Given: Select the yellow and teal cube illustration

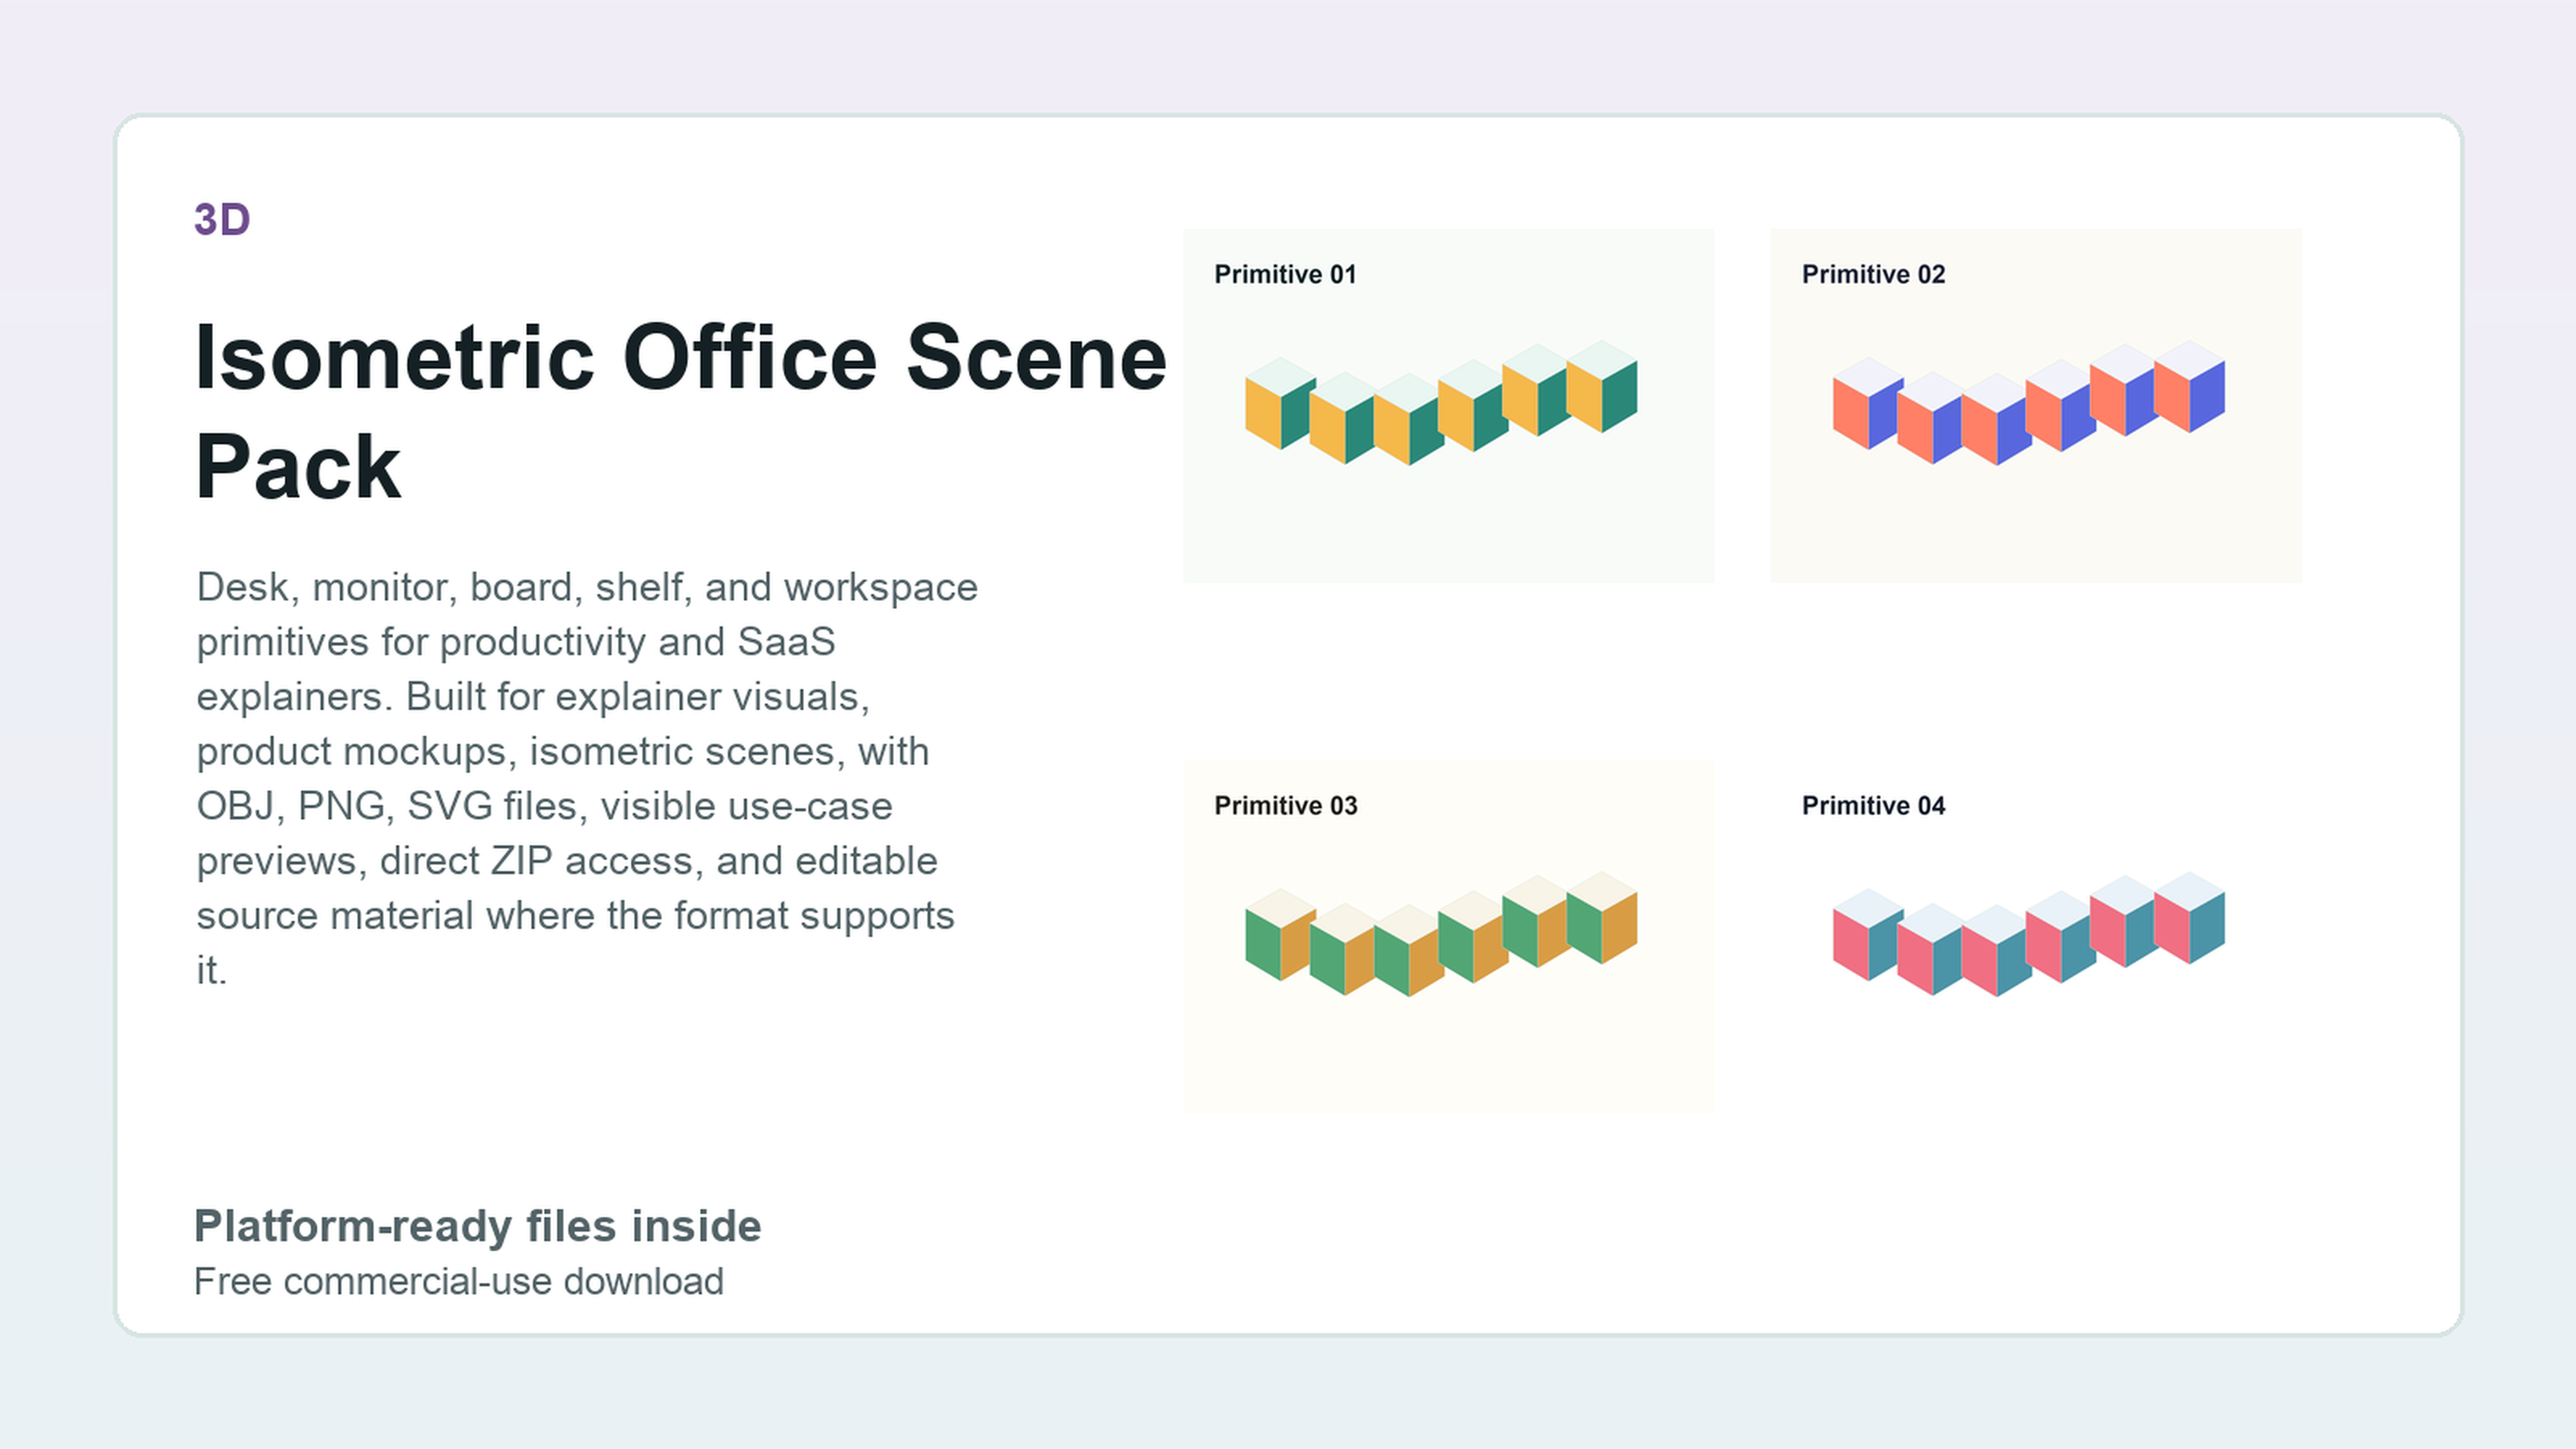Looking at the screenshot, I should pos(1441,403).
